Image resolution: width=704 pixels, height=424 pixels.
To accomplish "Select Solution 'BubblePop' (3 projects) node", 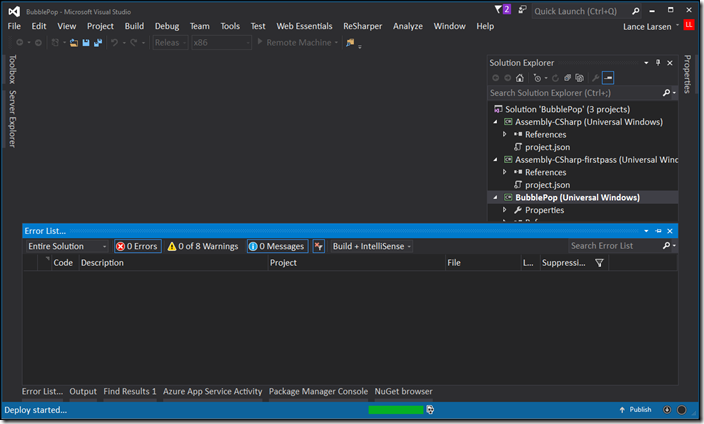I will 567,109.
